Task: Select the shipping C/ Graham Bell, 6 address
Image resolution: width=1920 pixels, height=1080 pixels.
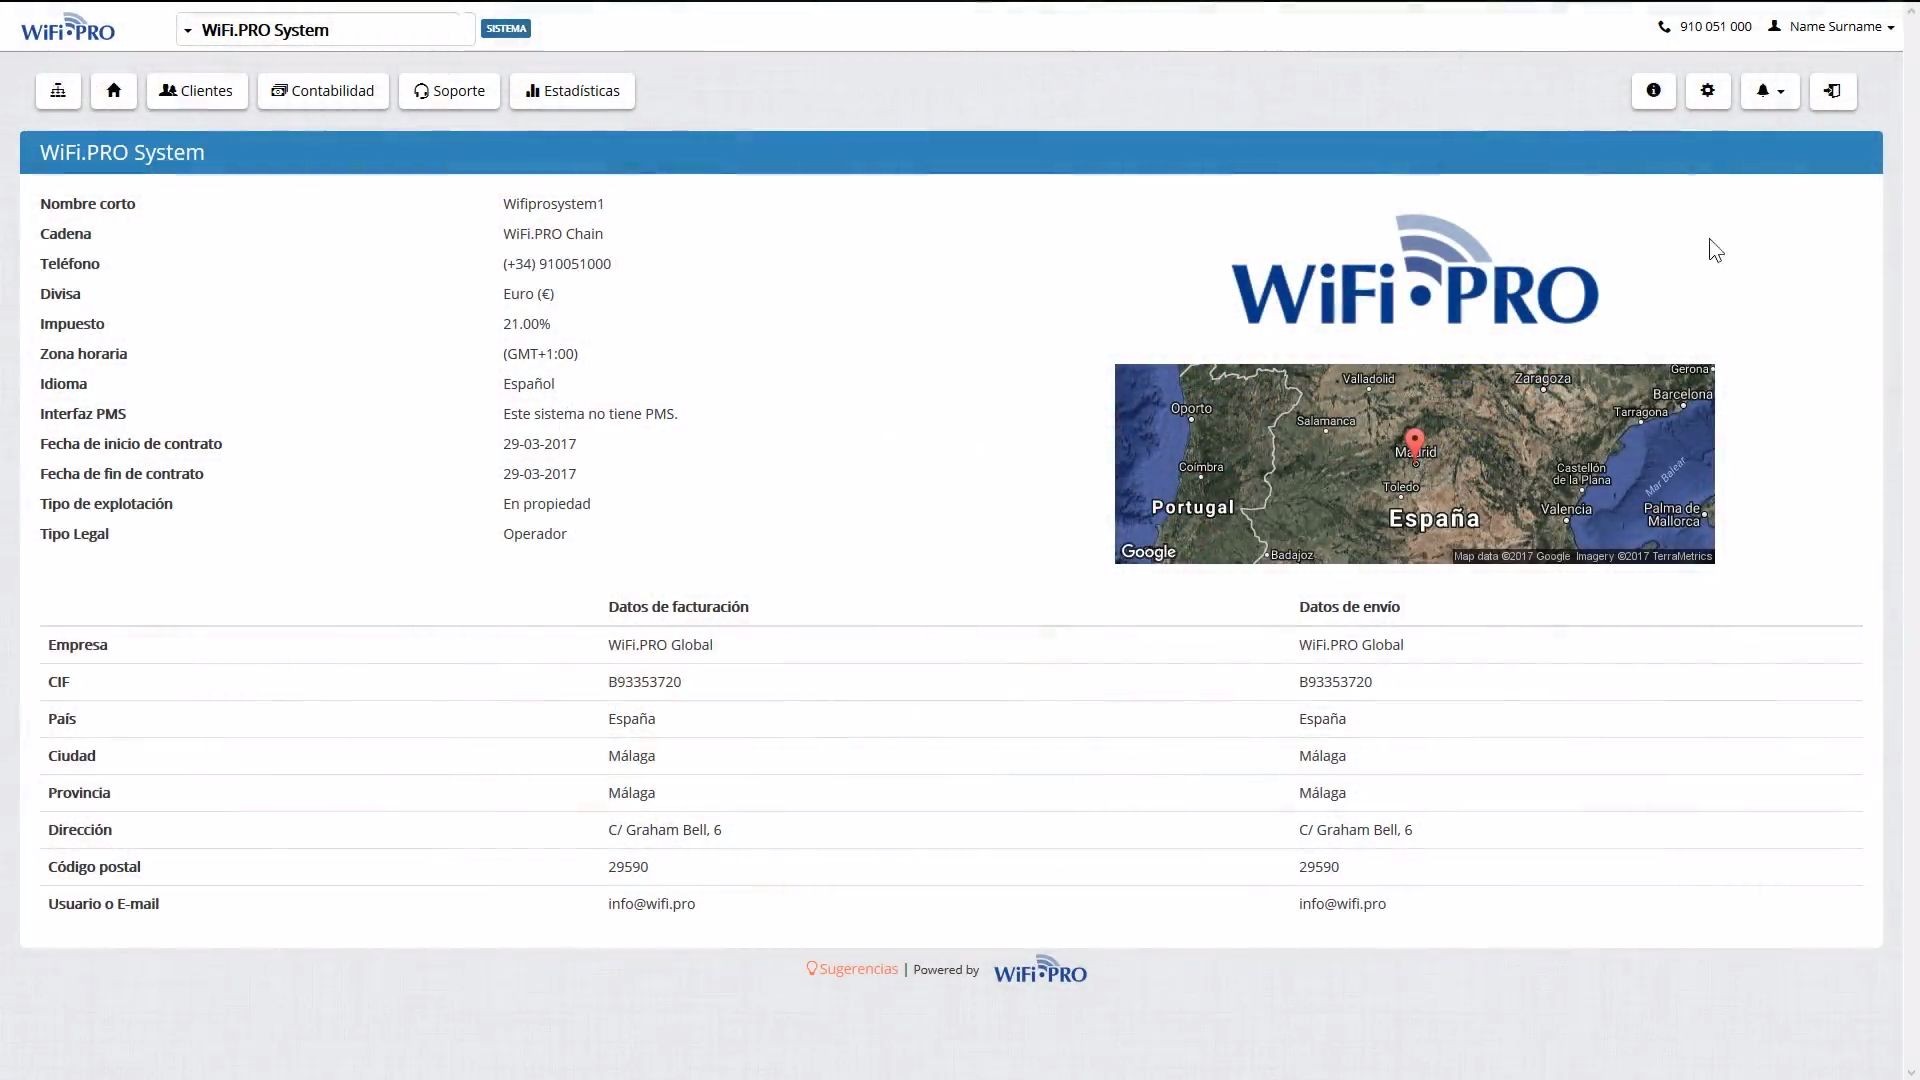Action: [x=1355, y=830]
